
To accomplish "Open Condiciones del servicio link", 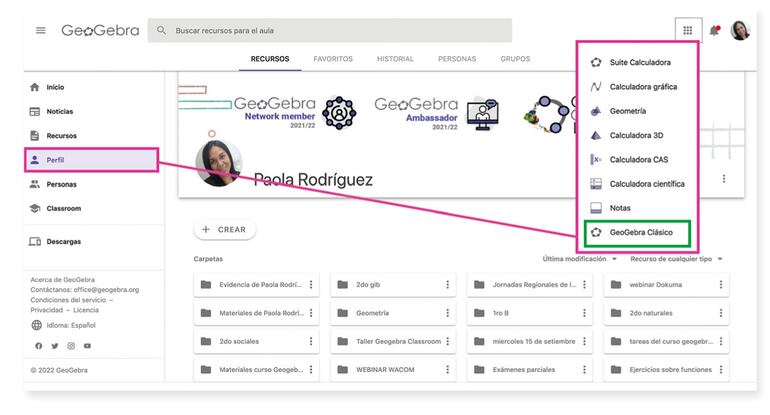I will coord(68,300).
